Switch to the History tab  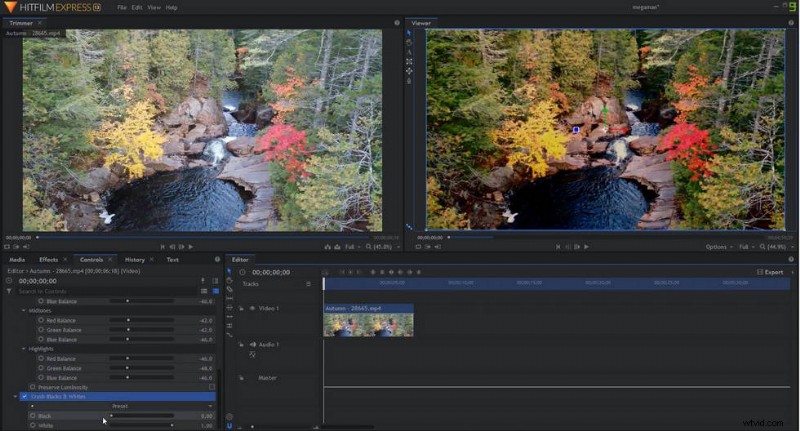point(135,260)
